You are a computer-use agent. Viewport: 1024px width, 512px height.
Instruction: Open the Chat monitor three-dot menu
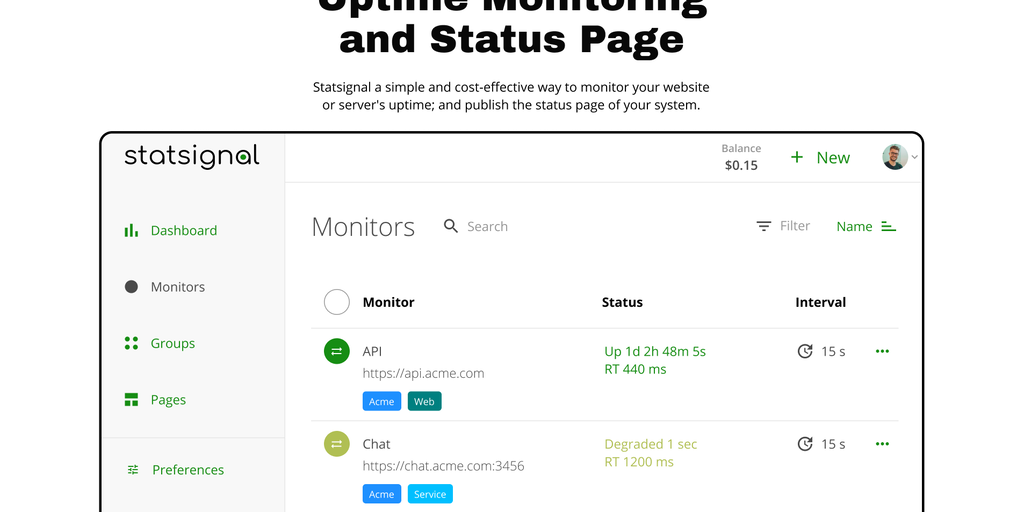(882, 444)
